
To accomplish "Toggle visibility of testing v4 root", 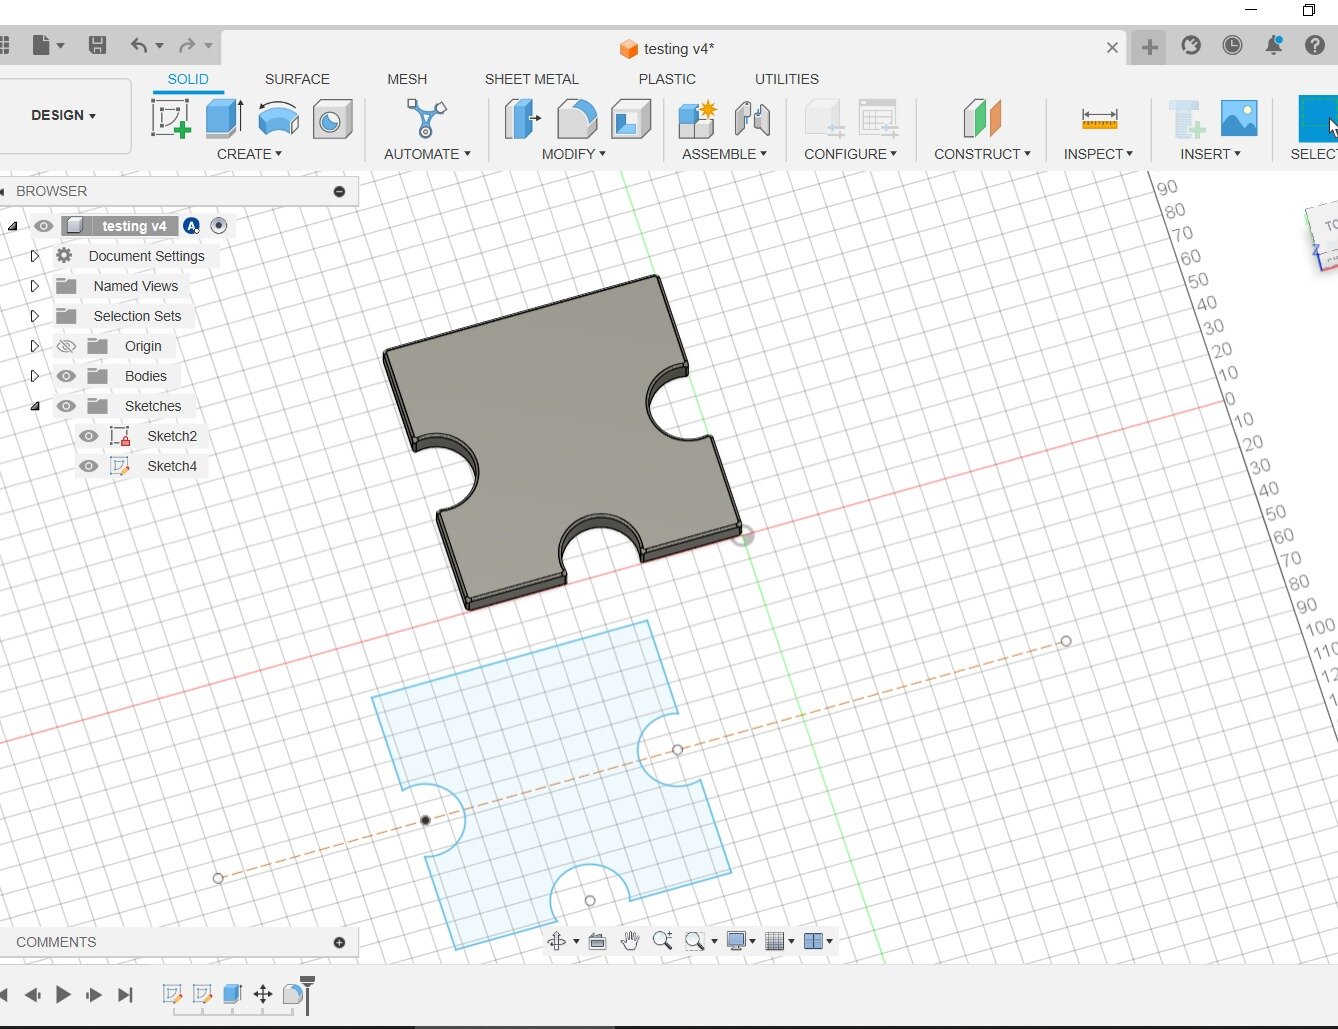I will tap(43, 226).
